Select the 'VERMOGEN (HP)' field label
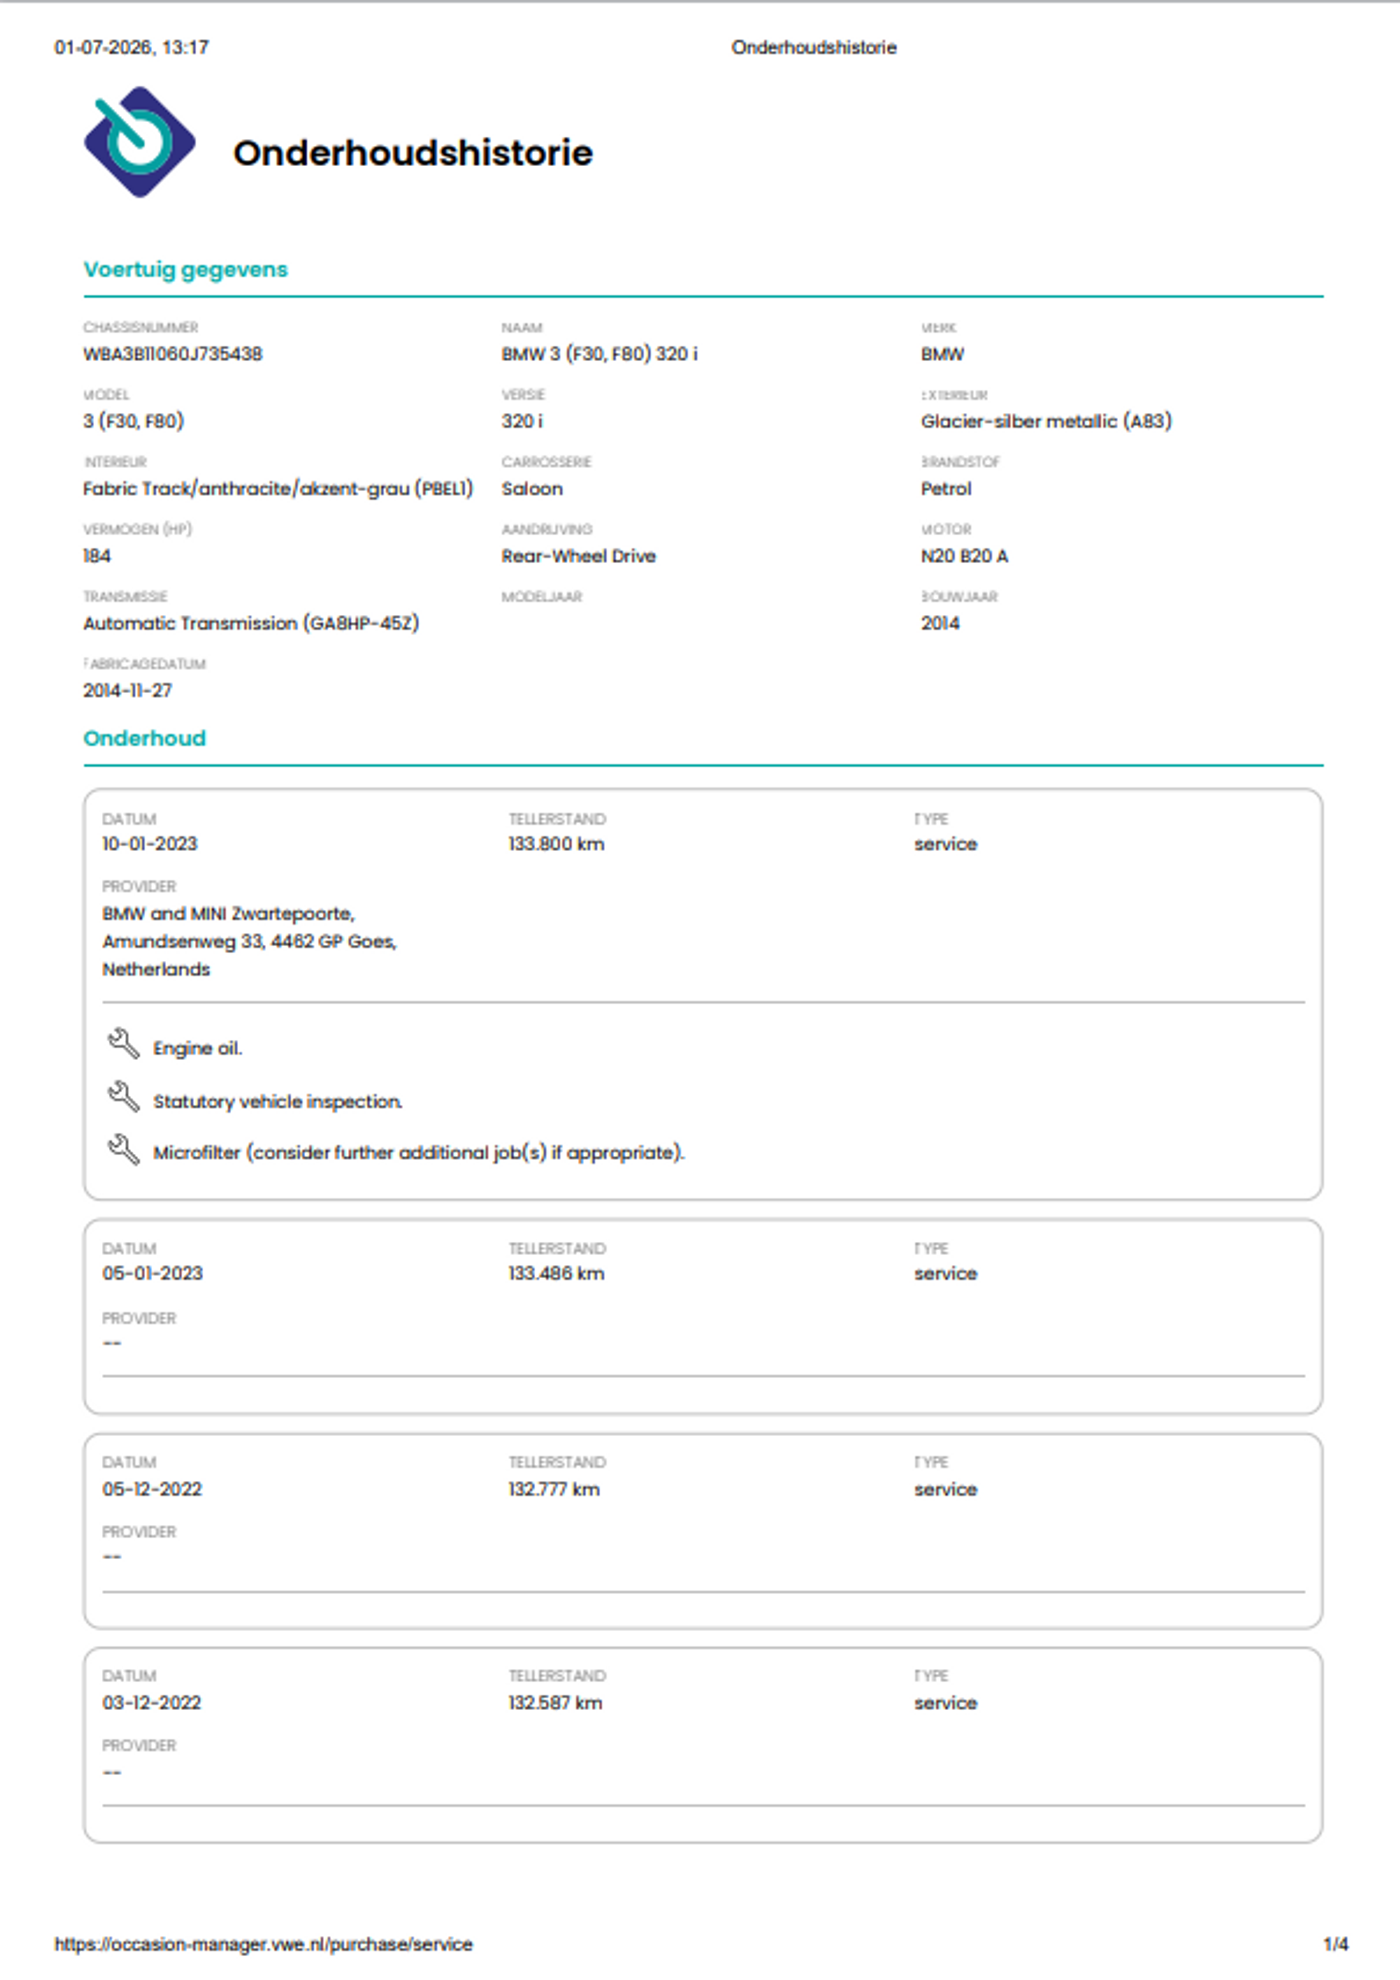 (137, 529)
